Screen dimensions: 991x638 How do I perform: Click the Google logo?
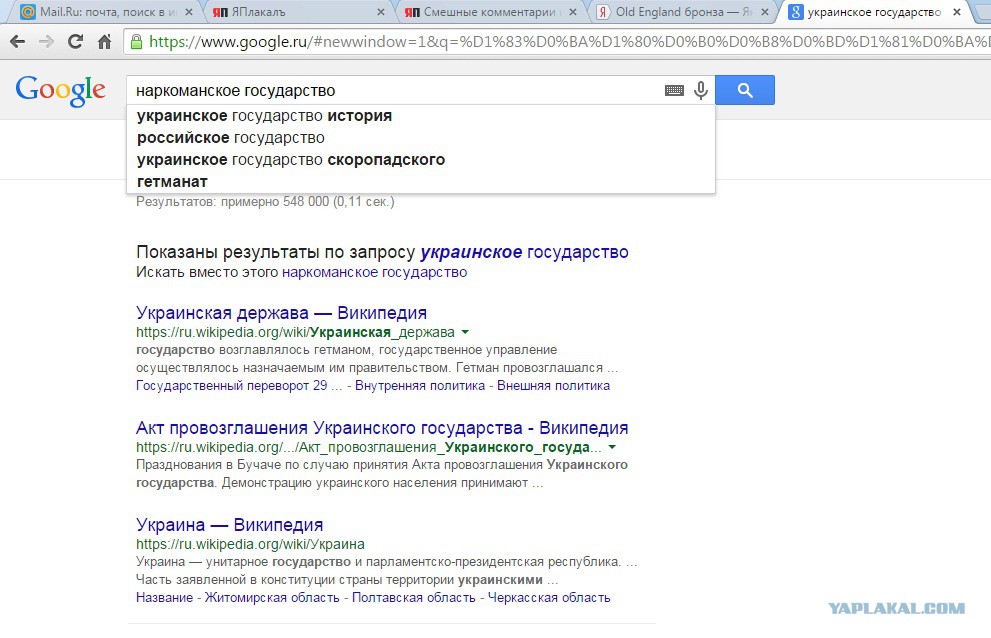(61, 91)
